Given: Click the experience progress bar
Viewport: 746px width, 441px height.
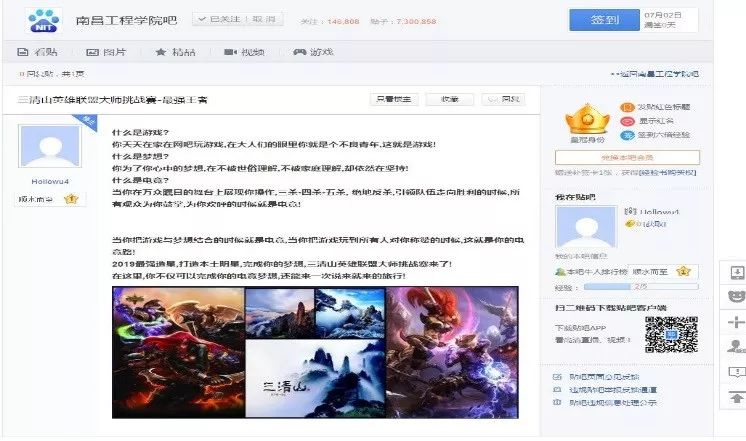Looking at the screenshot, I should point(641,286).
